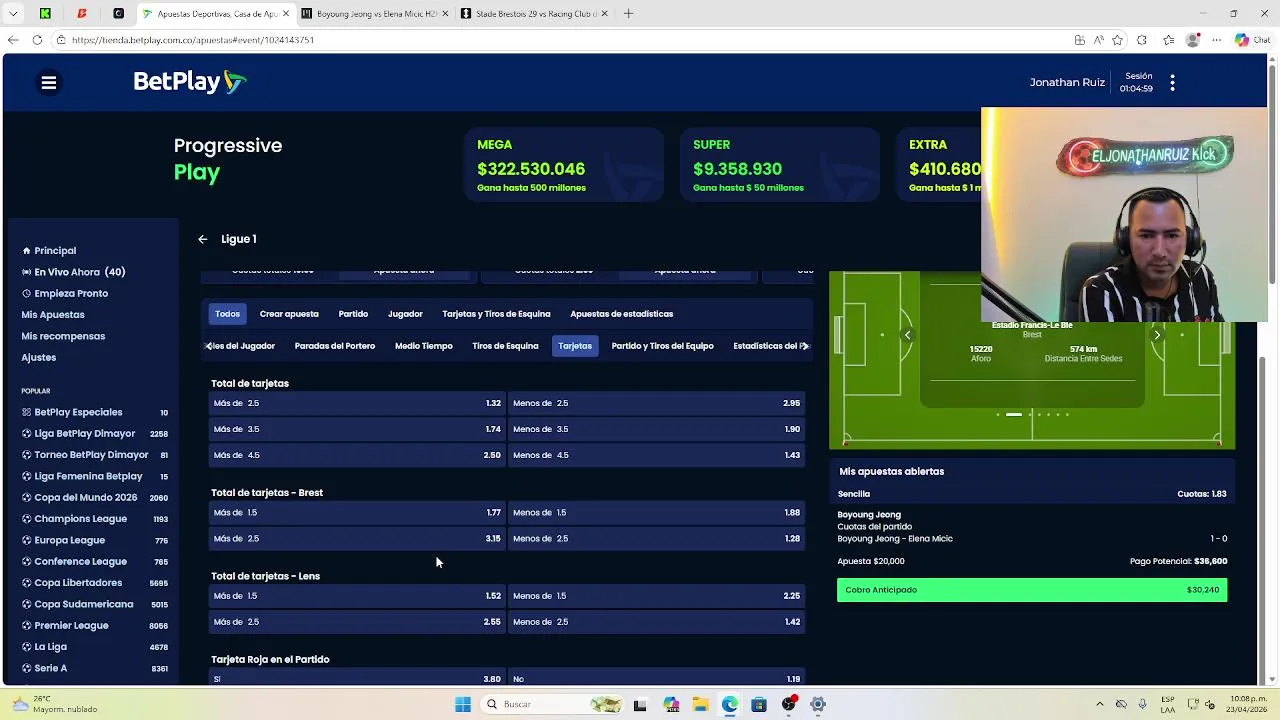Go back using the Ligue 1 arrow

[x=202, y=239]
